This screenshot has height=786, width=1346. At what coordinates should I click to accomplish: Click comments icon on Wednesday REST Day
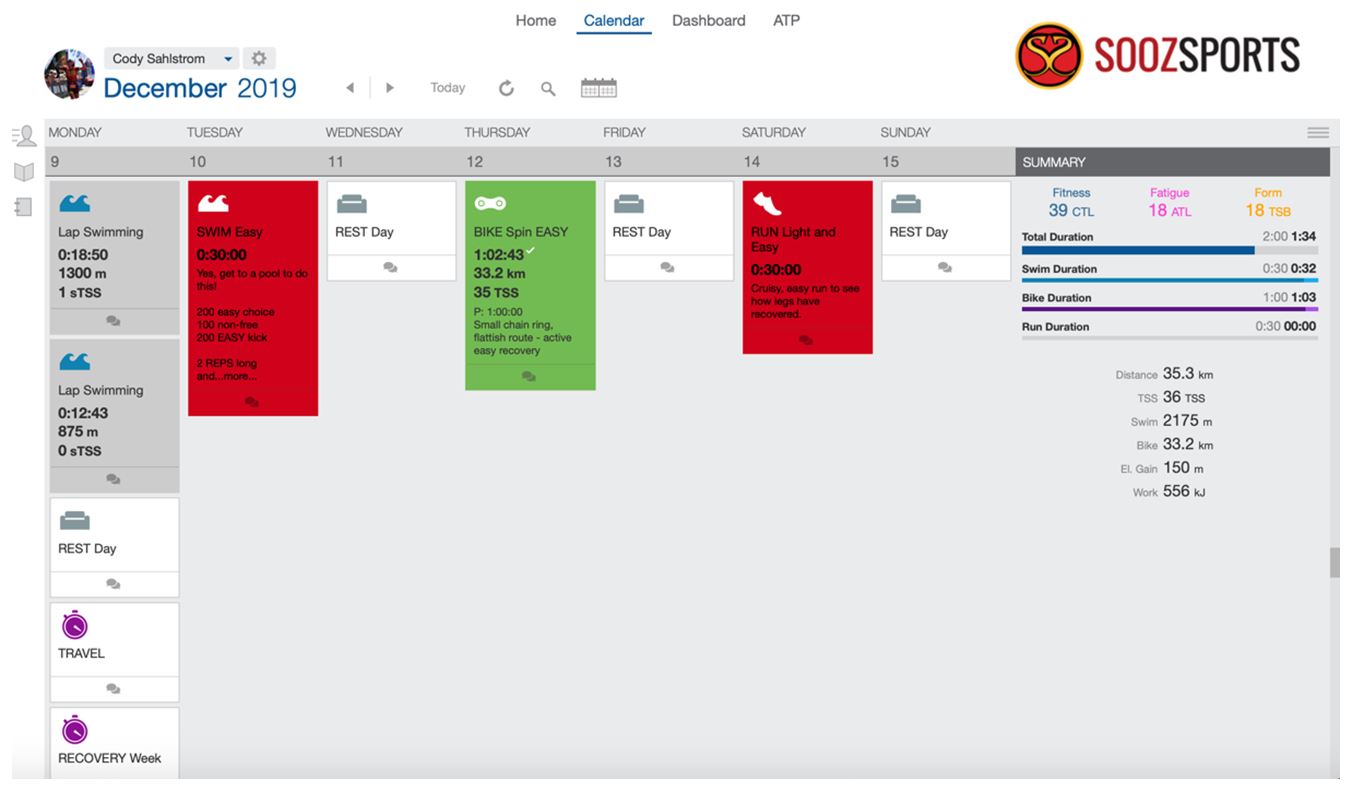(x=391, y=267)
